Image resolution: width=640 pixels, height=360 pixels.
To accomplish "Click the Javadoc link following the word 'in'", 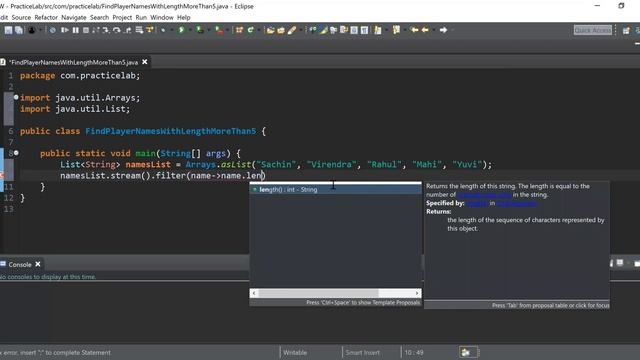I will pyautogui.click(x=516, y=203).
